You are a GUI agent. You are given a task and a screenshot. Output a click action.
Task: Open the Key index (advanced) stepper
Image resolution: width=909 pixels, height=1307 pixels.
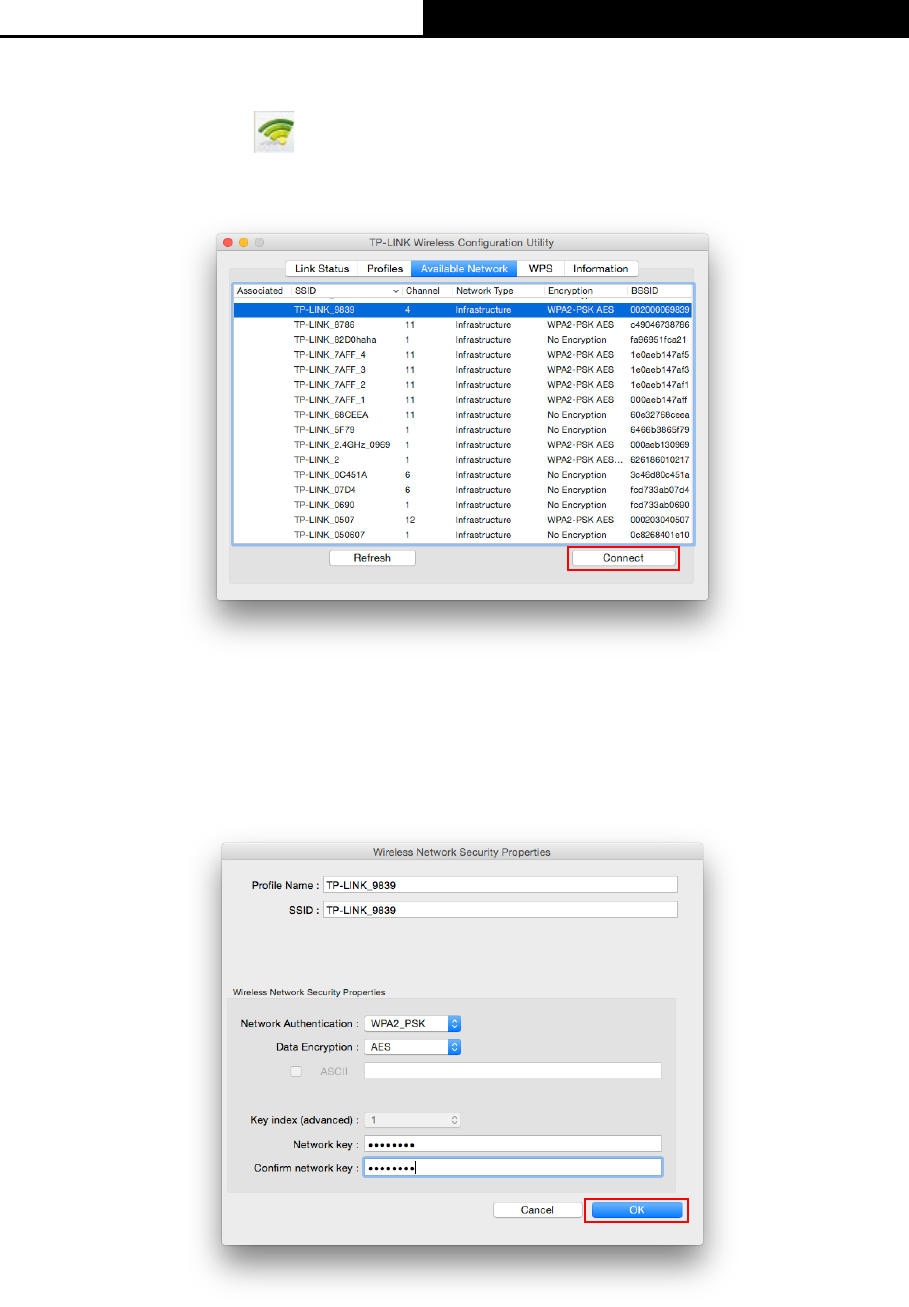tap(412, 1121)
